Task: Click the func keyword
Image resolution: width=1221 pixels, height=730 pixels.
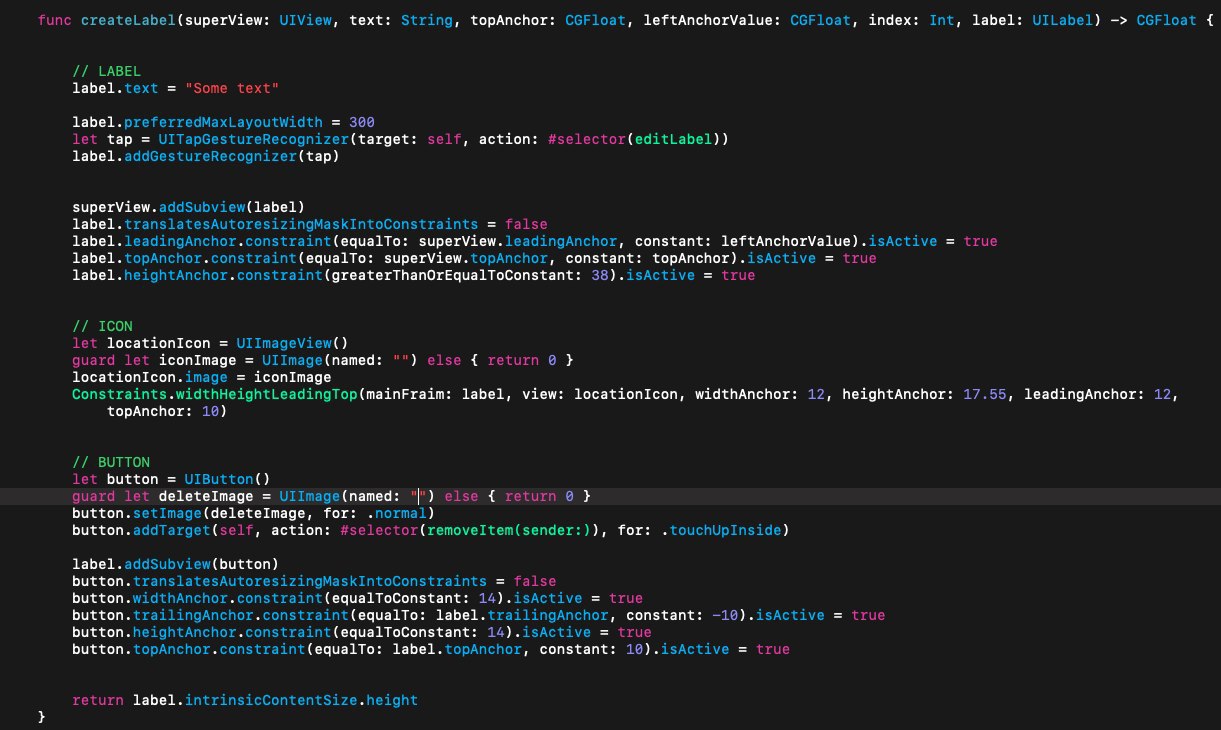Action: pyautogui.click(x=55, y=20)
